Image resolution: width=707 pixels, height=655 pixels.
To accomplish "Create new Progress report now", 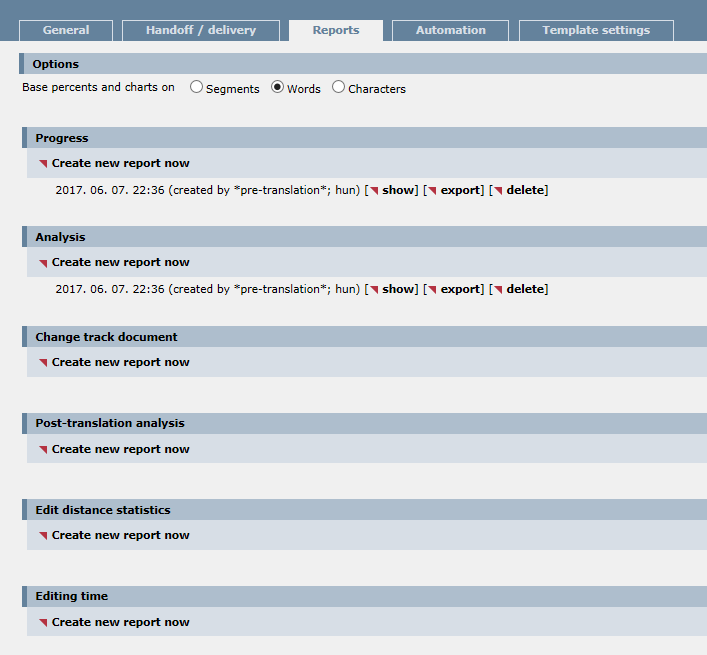I will coord(120,163).
